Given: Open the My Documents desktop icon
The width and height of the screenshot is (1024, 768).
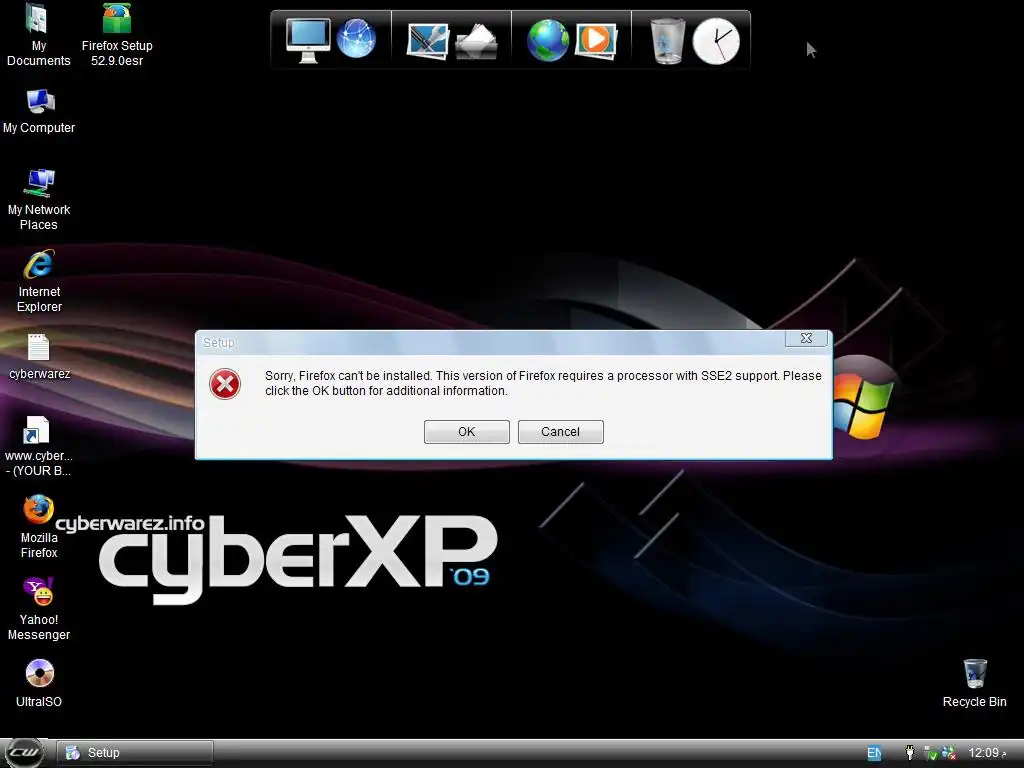Looking at the screenshot, I should pyautogui.click(x=39, y=35).
